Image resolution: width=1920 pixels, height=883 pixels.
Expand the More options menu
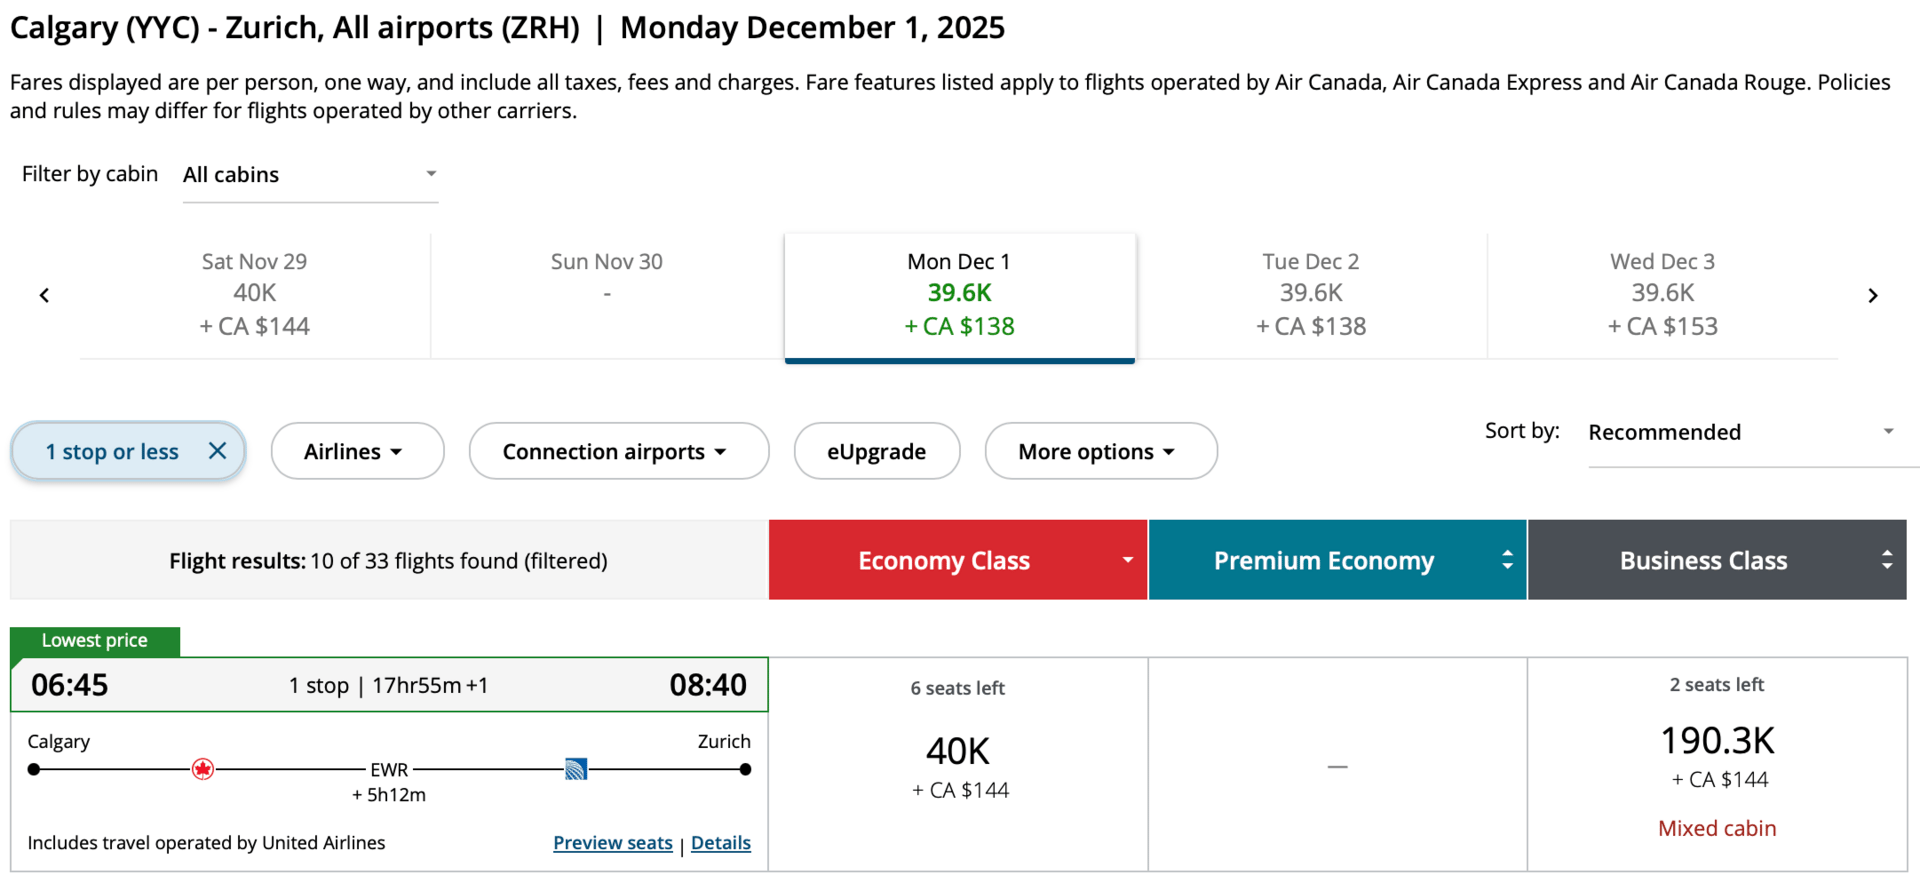point(1100,451)
